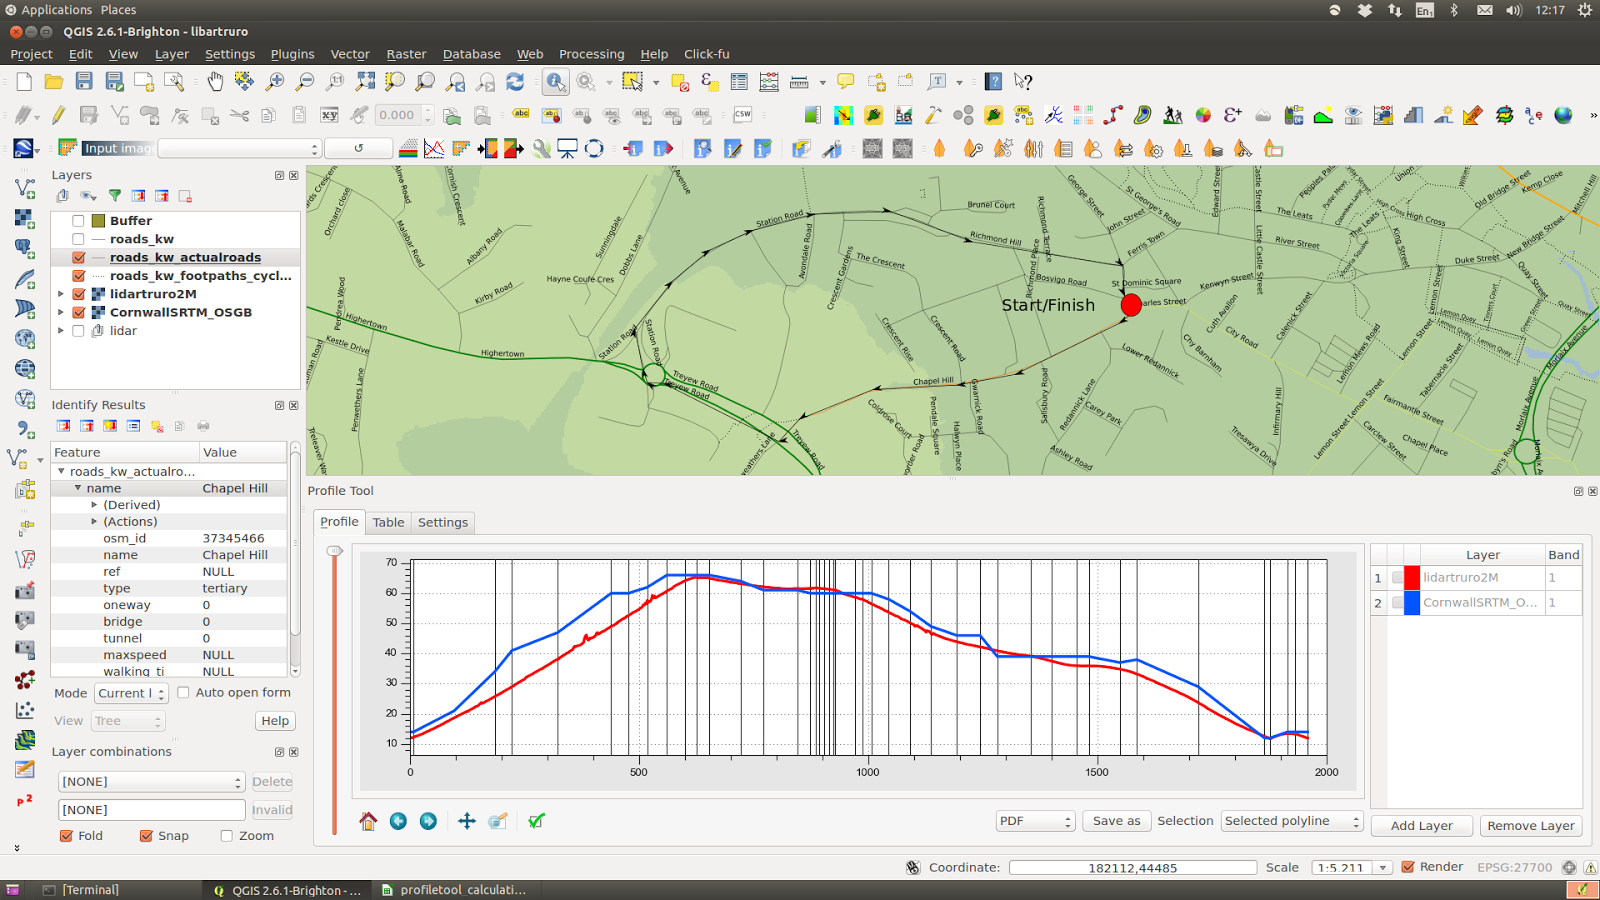Click the Save Project floppy disk icon
Viewport: 1600px width, 900px height.
click(84, 82)
